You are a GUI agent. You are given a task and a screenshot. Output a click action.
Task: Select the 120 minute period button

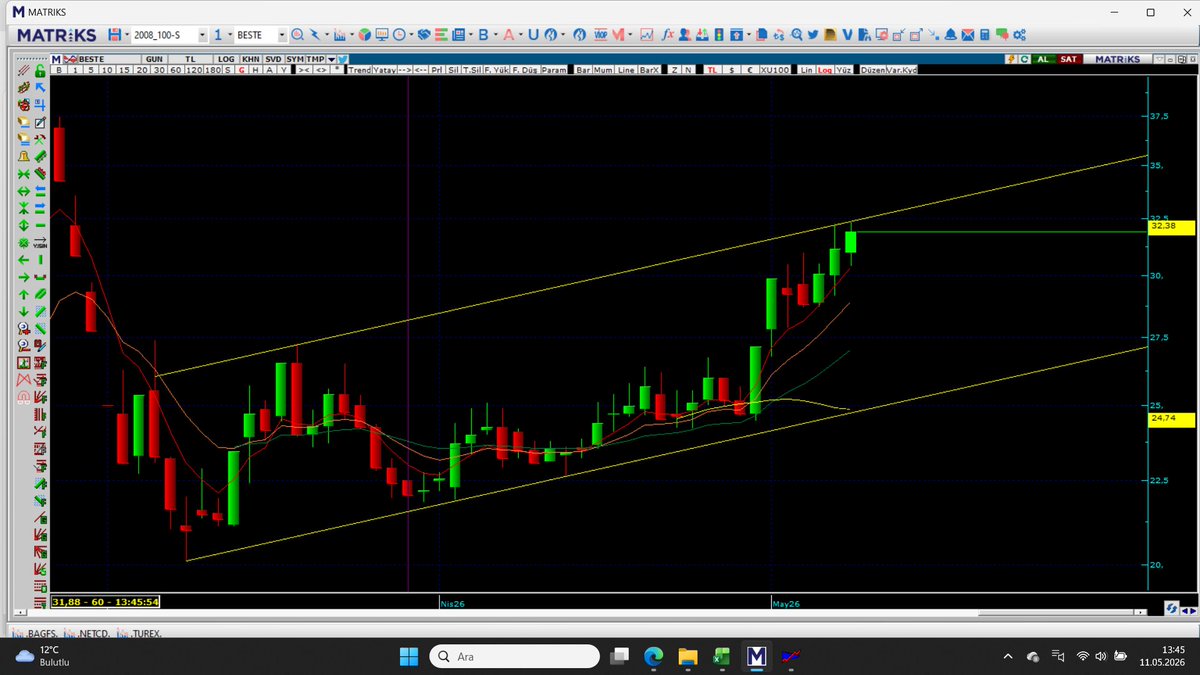pos(195,70)
